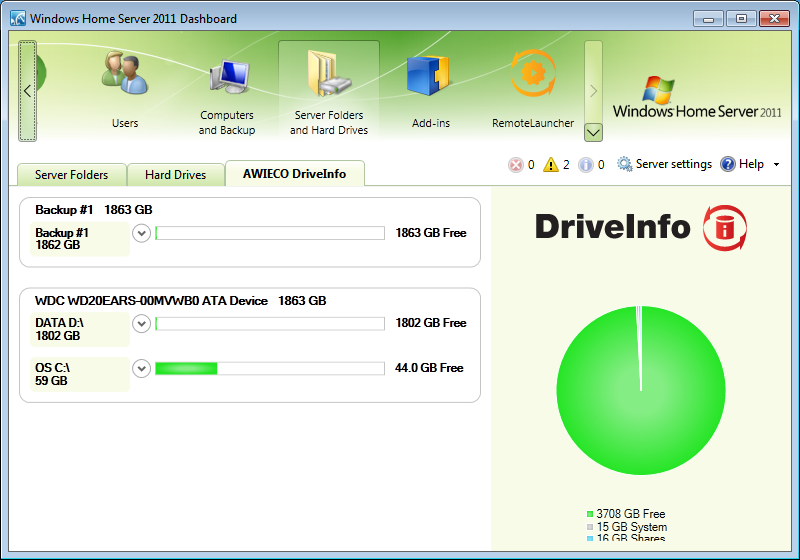Image resolution: width=800 pixels, height=560 pixels.
Task: Click the yellow warning alerts icon
Action: click(x=551, y=165)
